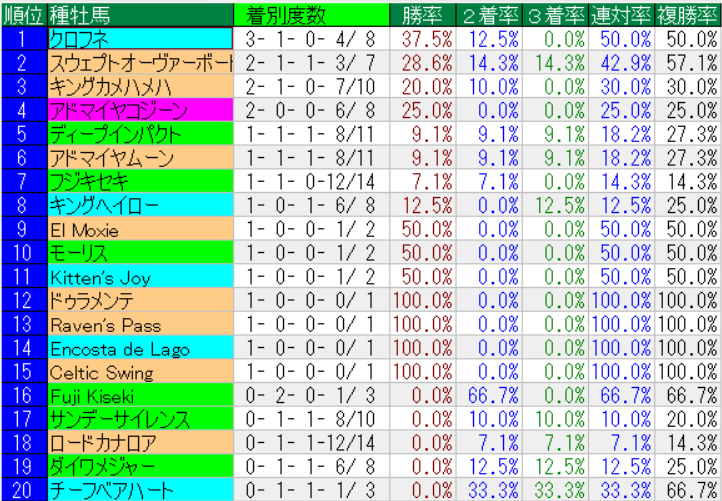
Task: Select the クロフネ sire cell
Action: point(140,39)
